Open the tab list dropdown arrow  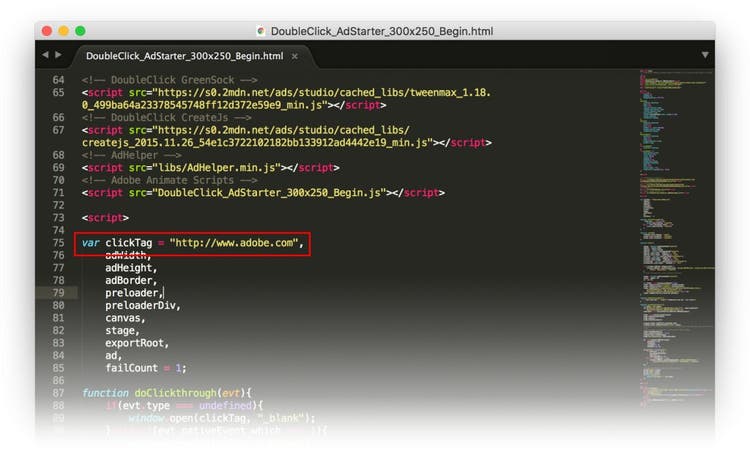(x=704, y=55)
